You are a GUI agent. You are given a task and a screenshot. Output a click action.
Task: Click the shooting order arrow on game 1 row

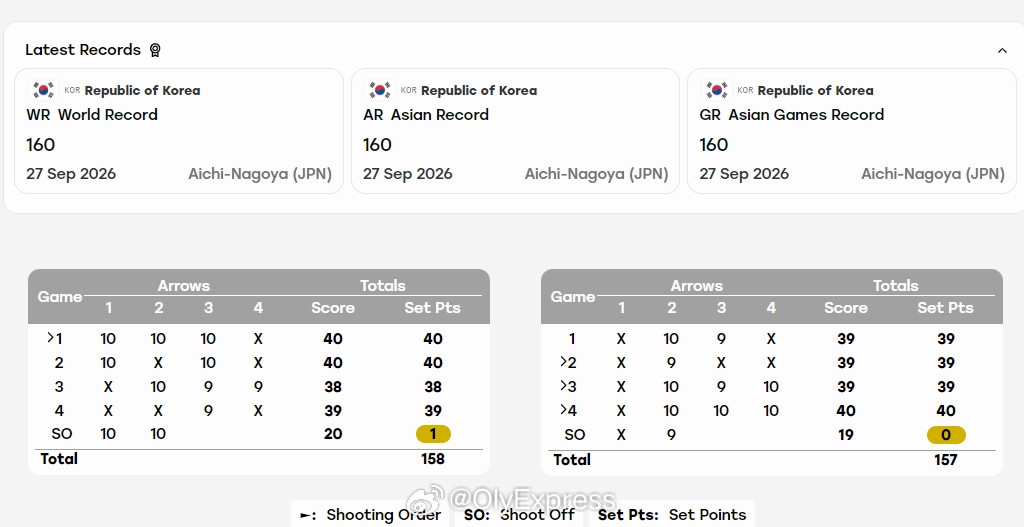click(x=50, y=338)
